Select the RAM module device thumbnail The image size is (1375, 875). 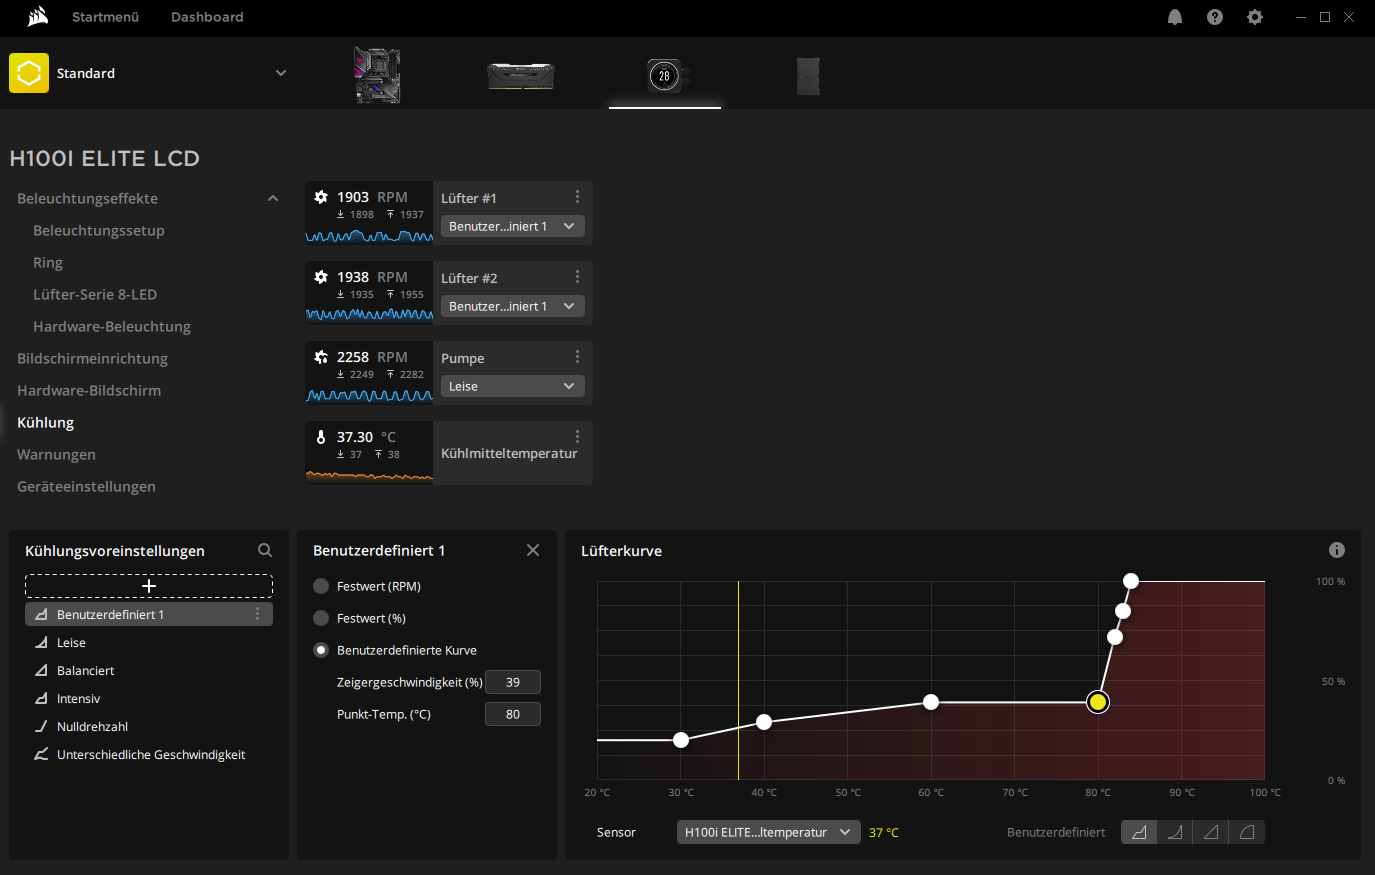coord(520,76)
